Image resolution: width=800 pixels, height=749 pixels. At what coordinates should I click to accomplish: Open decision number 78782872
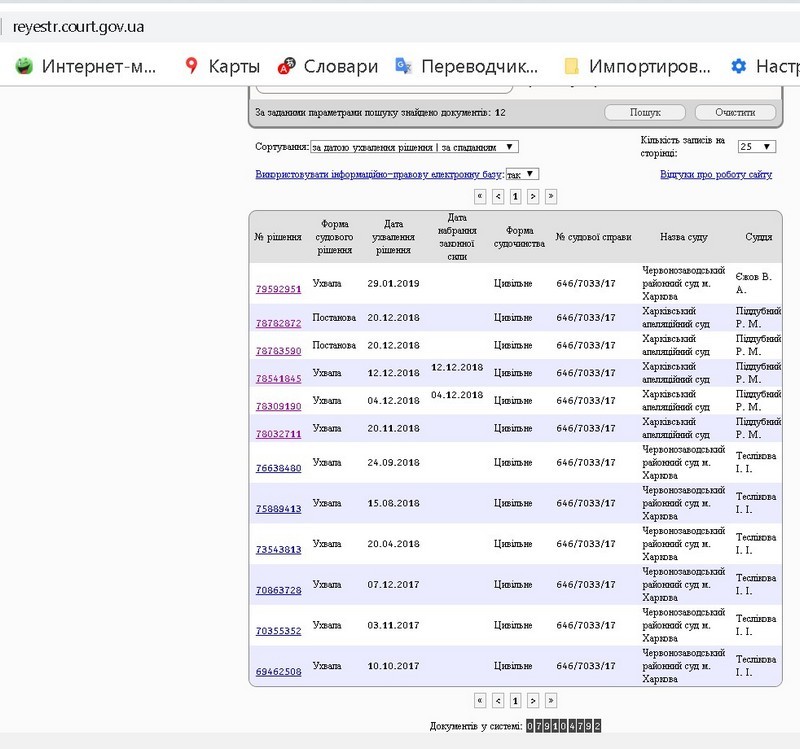tap(279, 323)
